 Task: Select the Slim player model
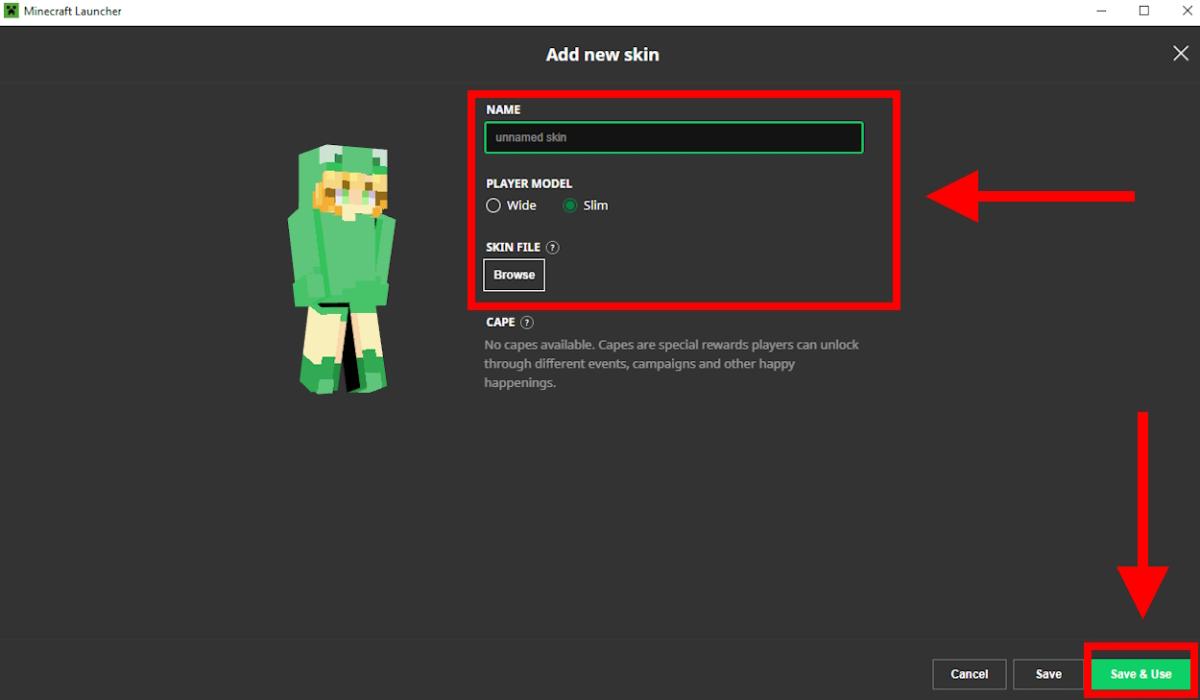568,205
